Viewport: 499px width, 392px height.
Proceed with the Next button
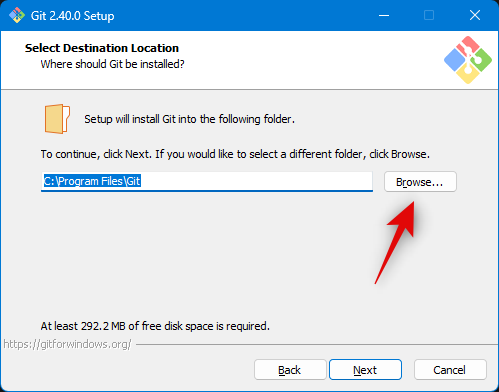click(x=365, y=370)
